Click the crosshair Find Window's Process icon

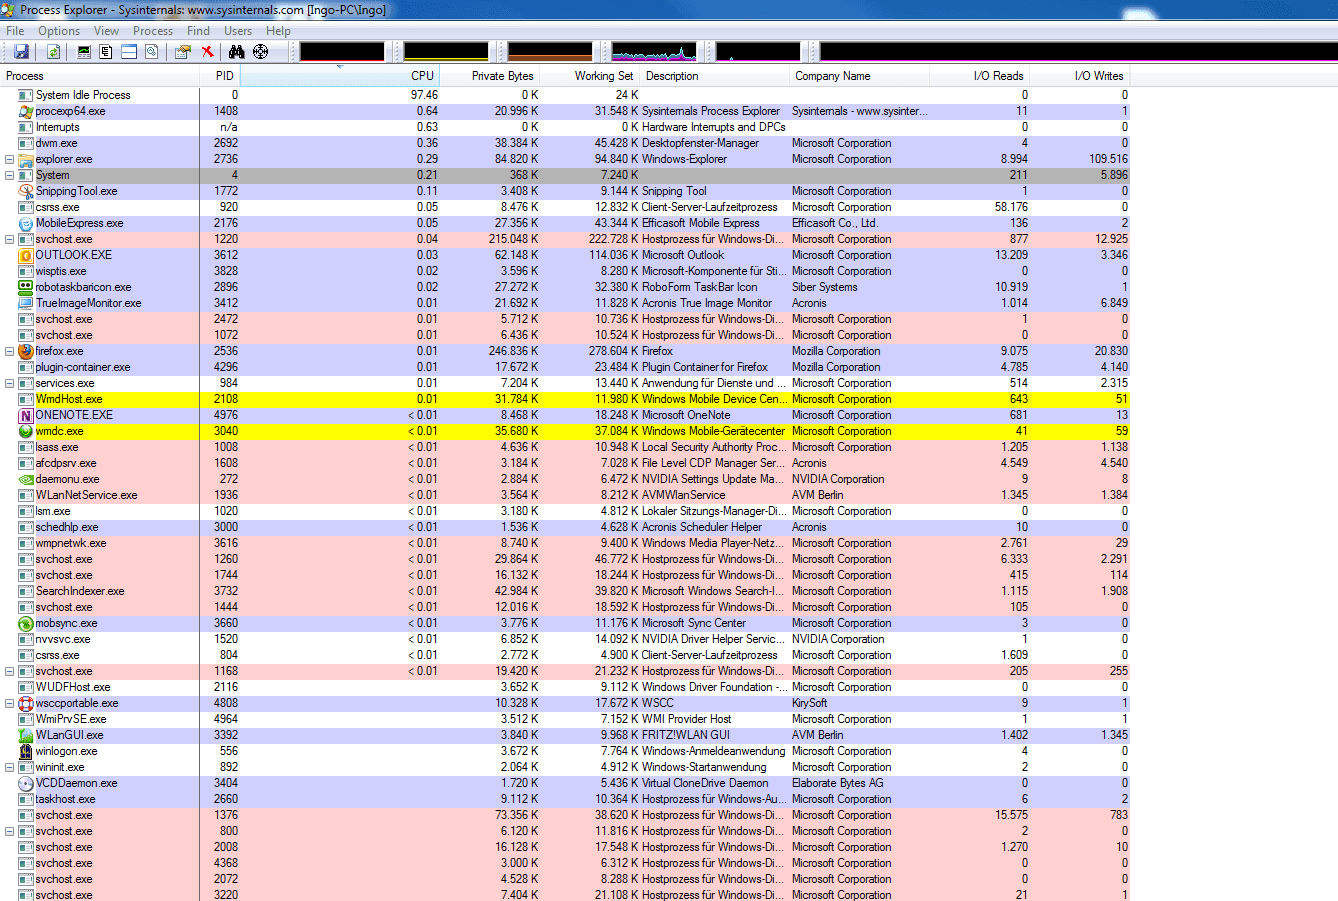(x=260, y=52)
